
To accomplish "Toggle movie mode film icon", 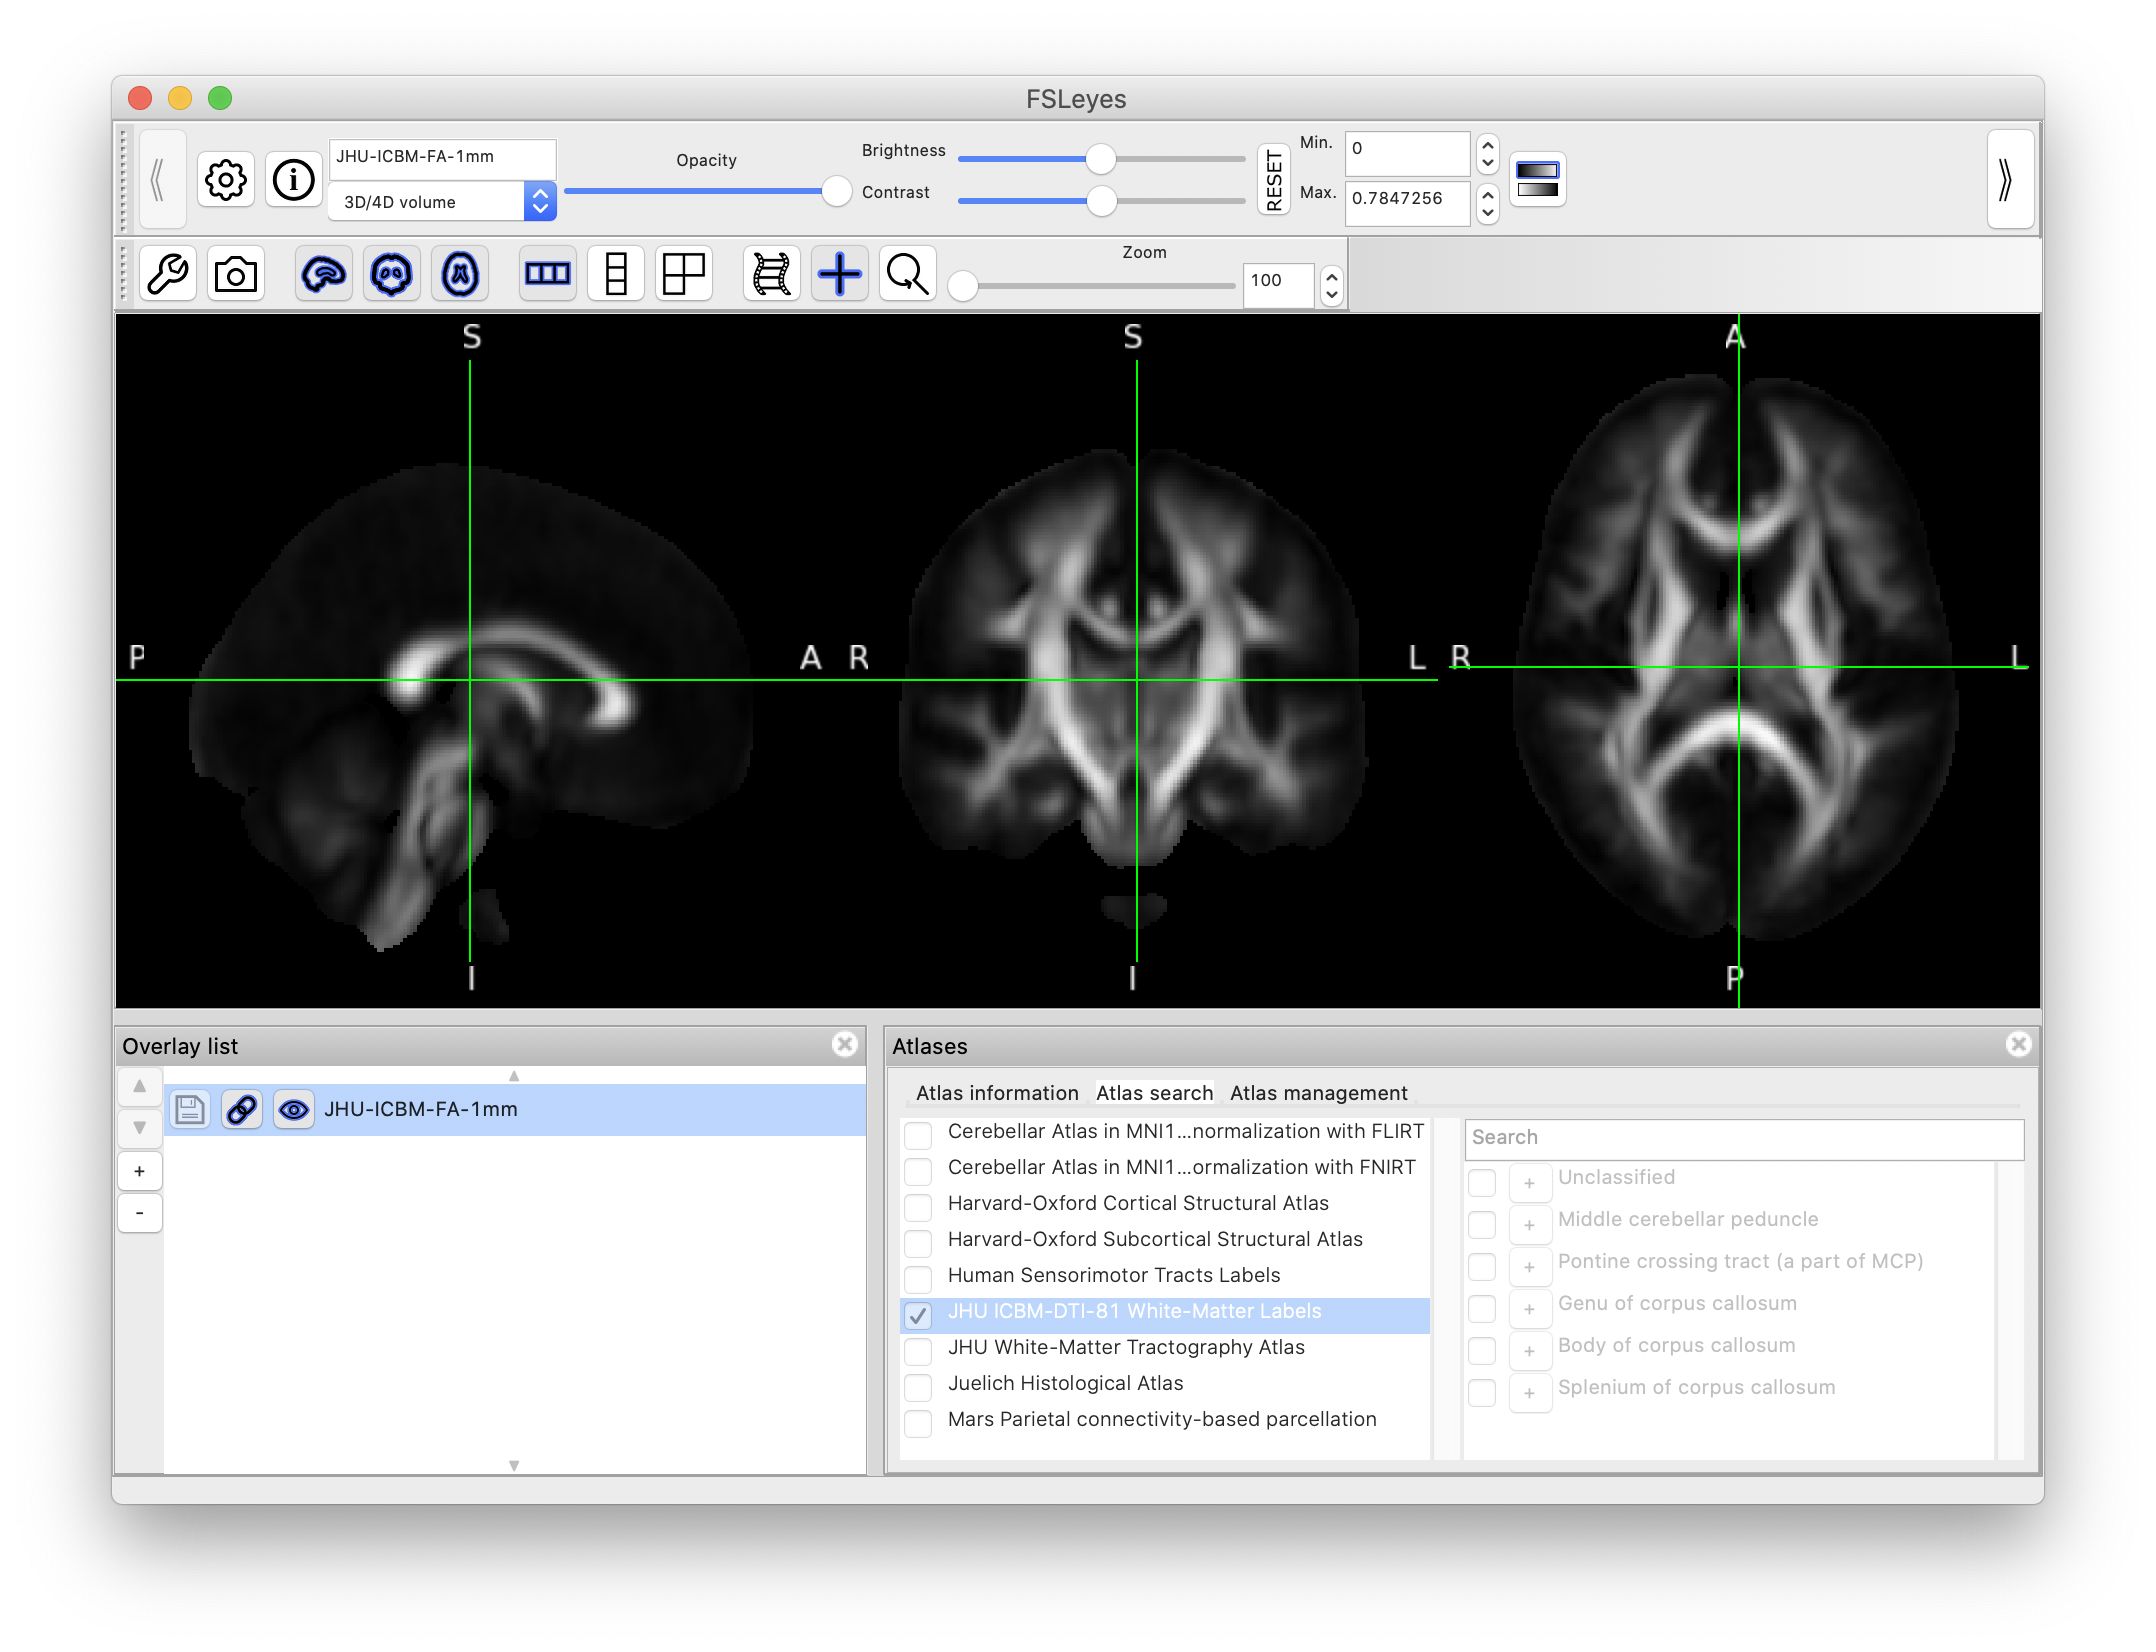I will [x=771, y=274].
